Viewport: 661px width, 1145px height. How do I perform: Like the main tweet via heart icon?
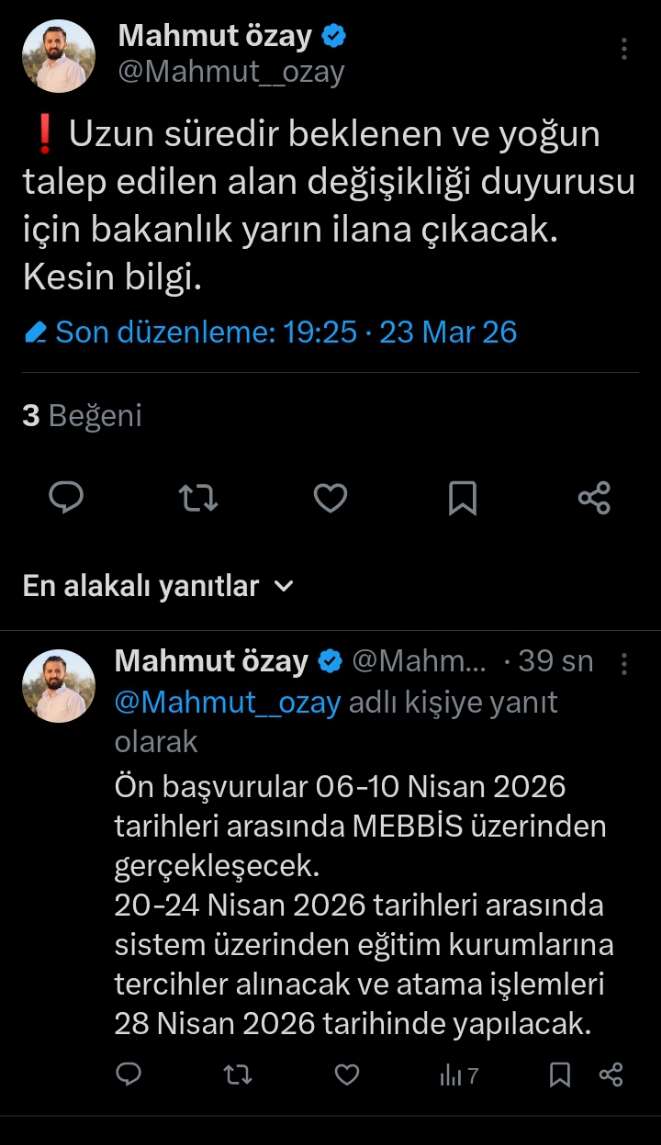tap(330, 497)
